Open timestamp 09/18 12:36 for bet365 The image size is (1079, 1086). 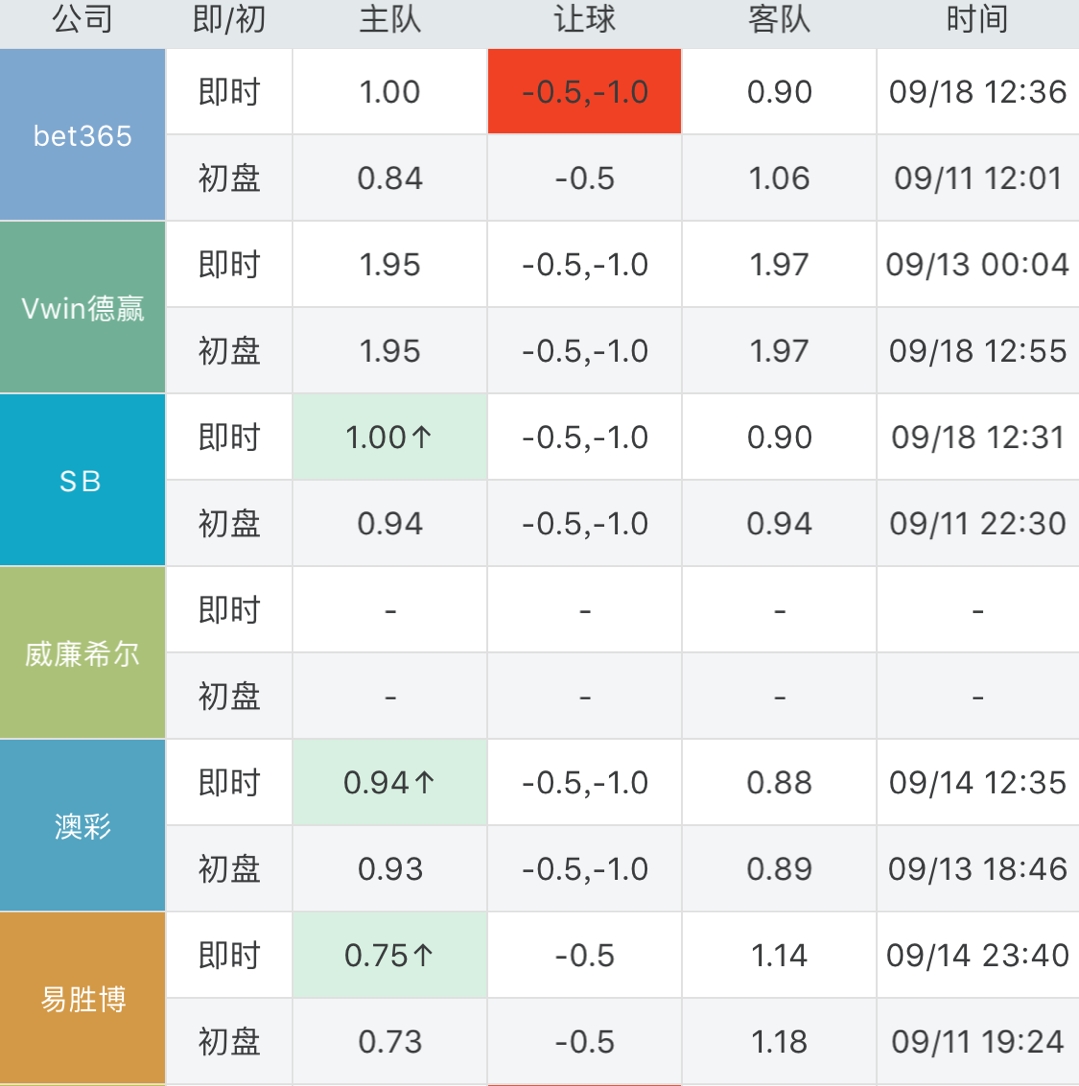click(x=977, y=91)
